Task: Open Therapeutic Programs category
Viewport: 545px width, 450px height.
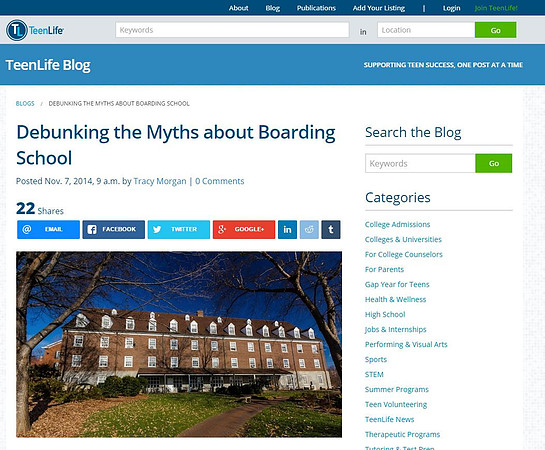Action: [402, 434]
